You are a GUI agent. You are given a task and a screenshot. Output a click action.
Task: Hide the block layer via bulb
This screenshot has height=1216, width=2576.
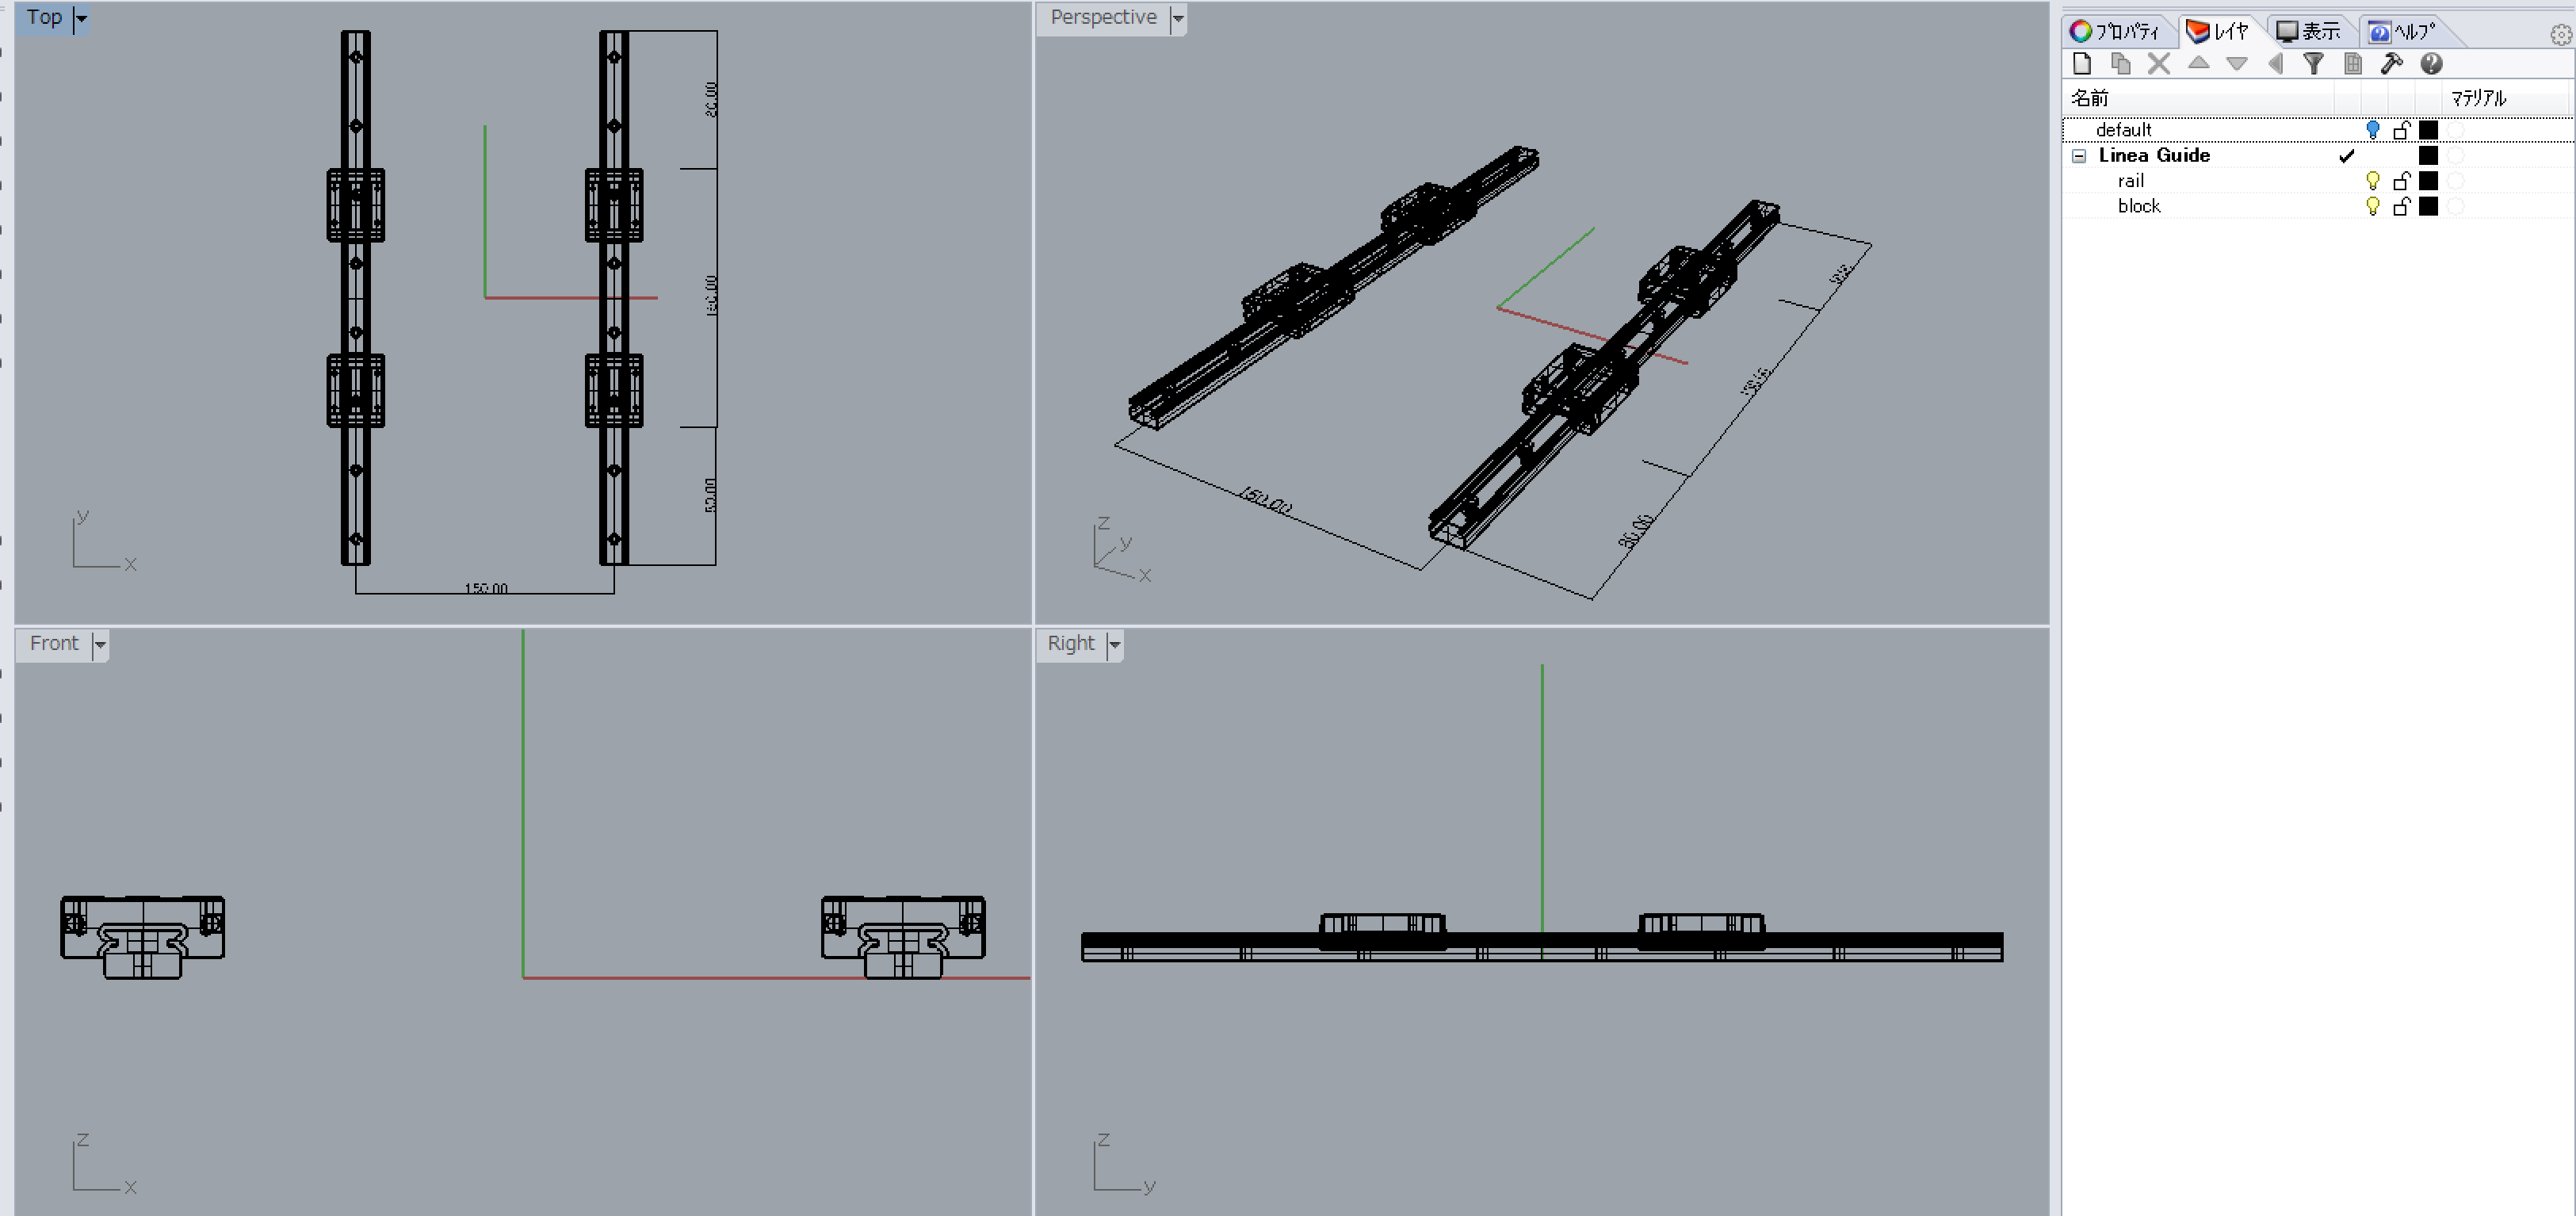pos(2372,206)
